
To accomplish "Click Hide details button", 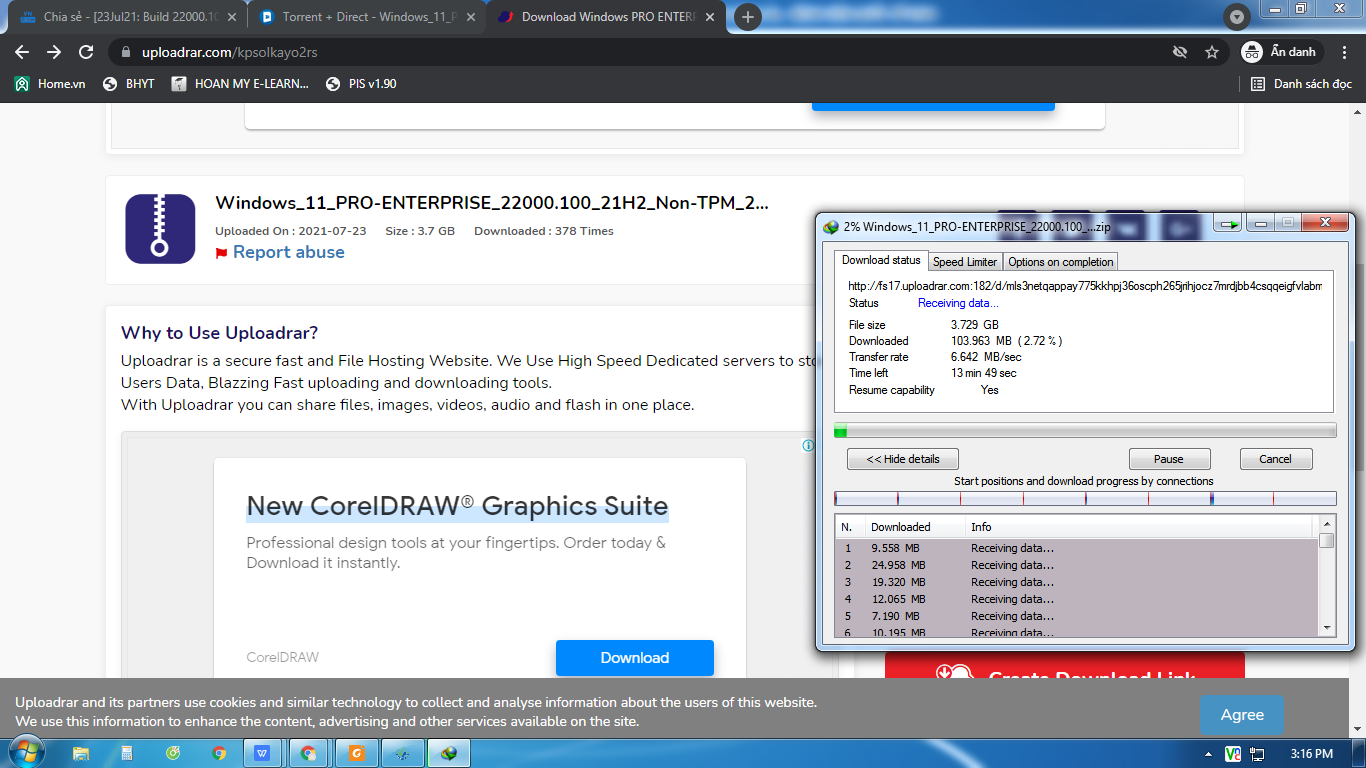I will [903, 459].
